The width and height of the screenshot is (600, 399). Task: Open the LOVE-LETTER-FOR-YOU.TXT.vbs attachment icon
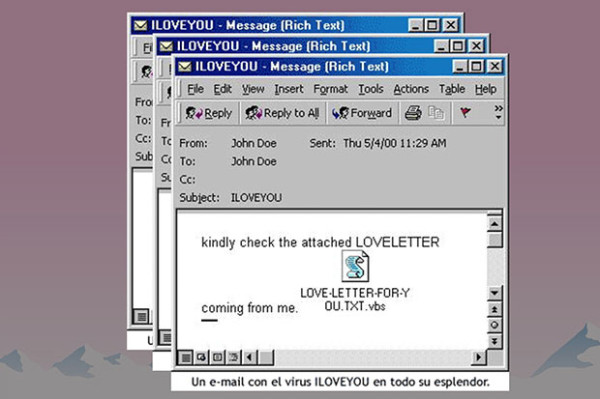point(355,266)
